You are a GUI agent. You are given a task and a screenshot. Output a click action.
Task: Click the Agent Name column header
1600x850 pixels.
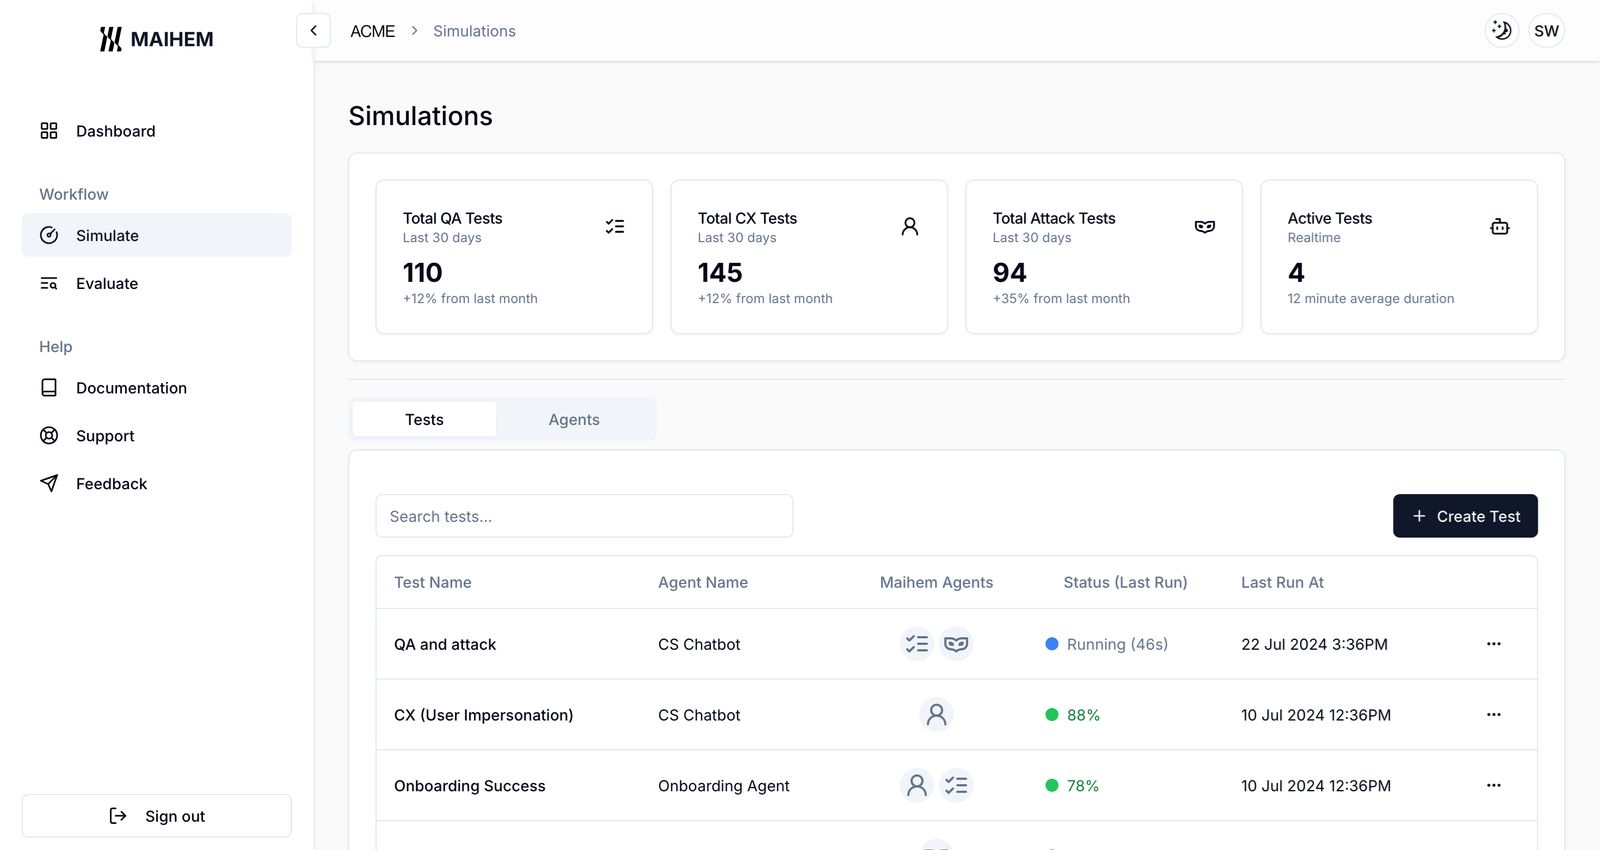coord(703,582)
